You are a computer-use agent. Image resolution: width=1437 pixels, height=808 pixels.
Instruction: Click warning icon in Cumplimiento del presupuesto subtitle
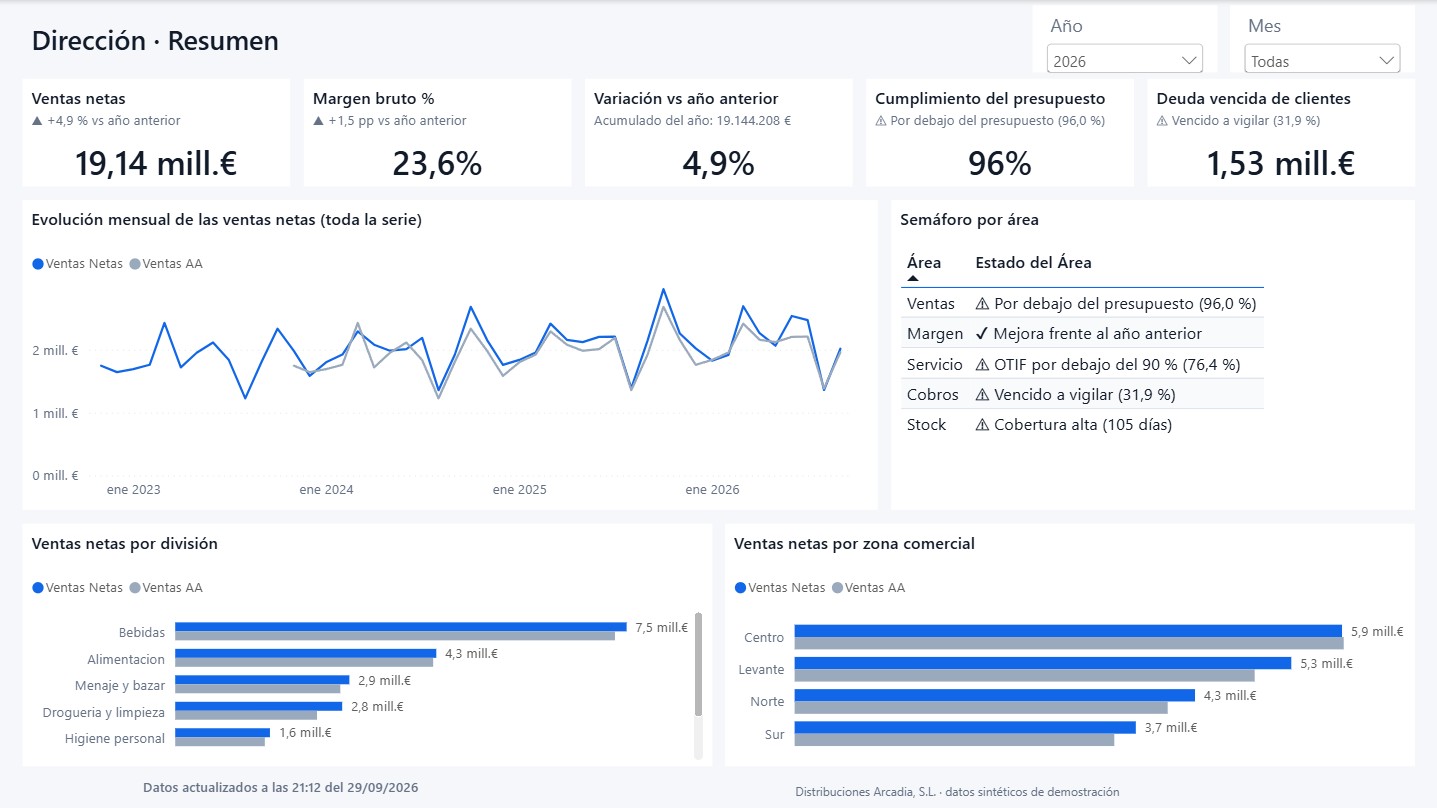pyautogui.click(x=881, y=121)
